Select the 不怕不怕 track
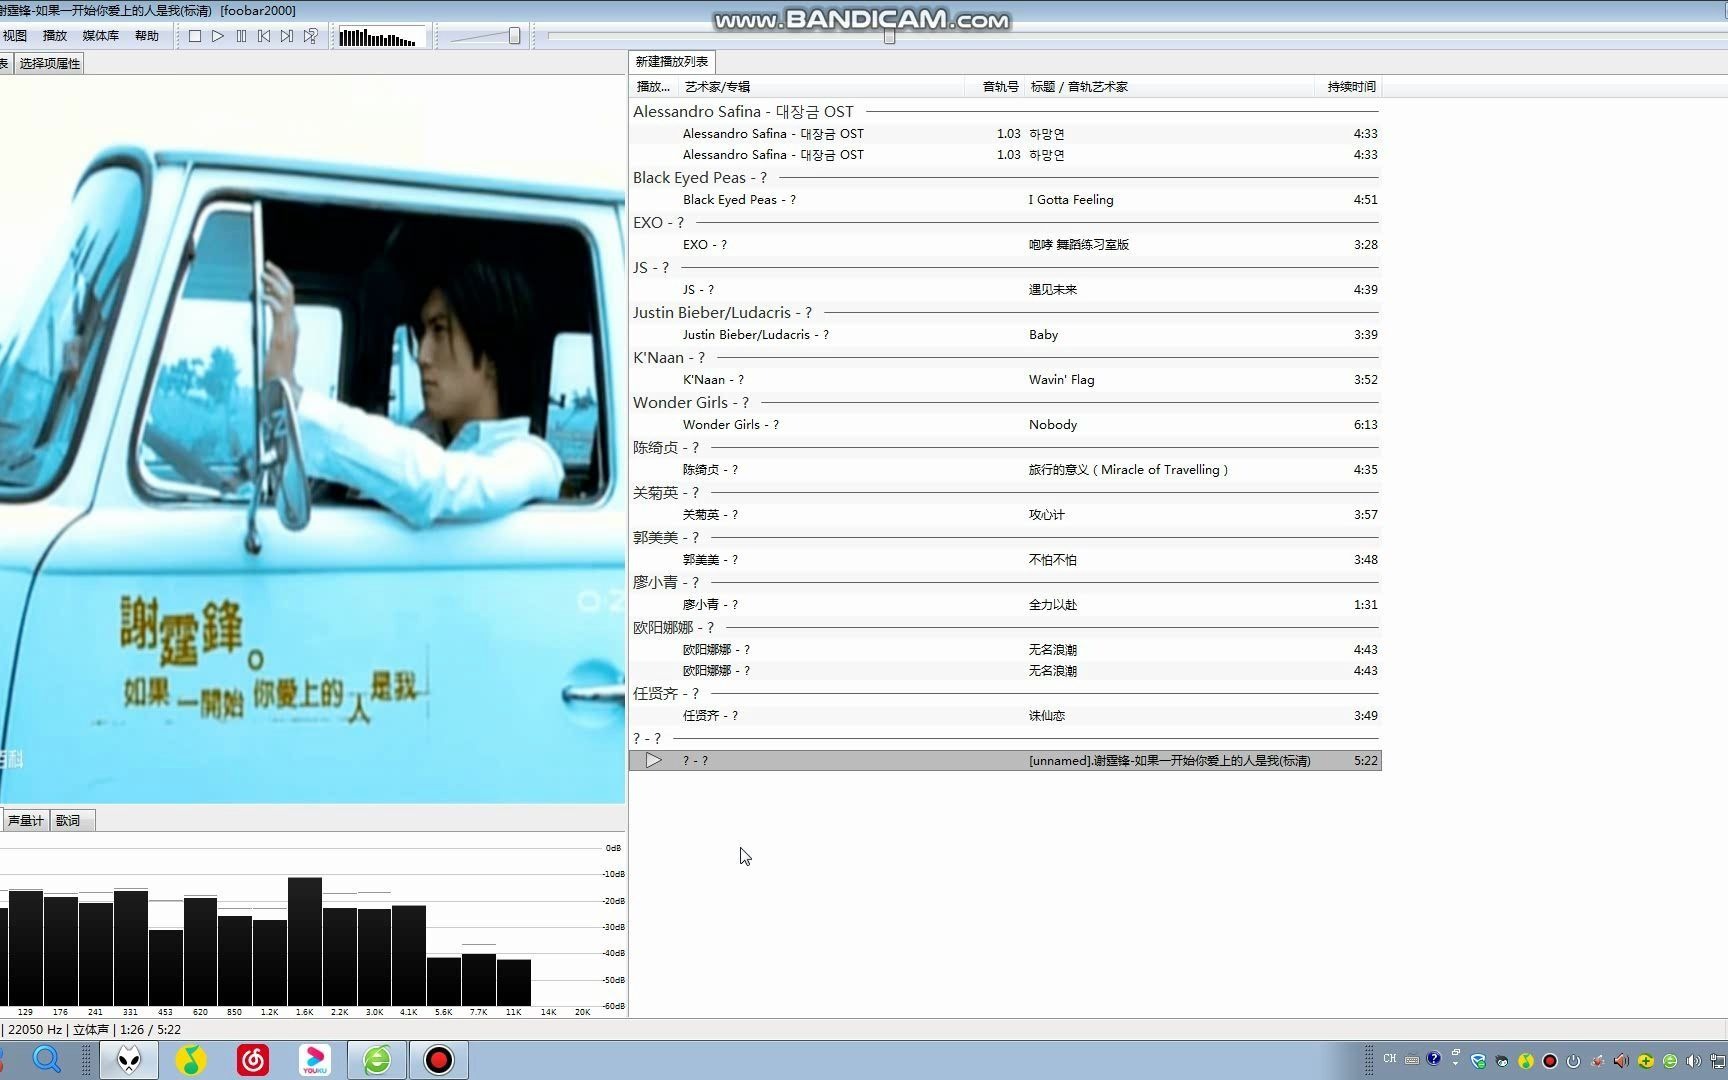This screenshot has width=1728, height=1080. (x=1005, y=560)
